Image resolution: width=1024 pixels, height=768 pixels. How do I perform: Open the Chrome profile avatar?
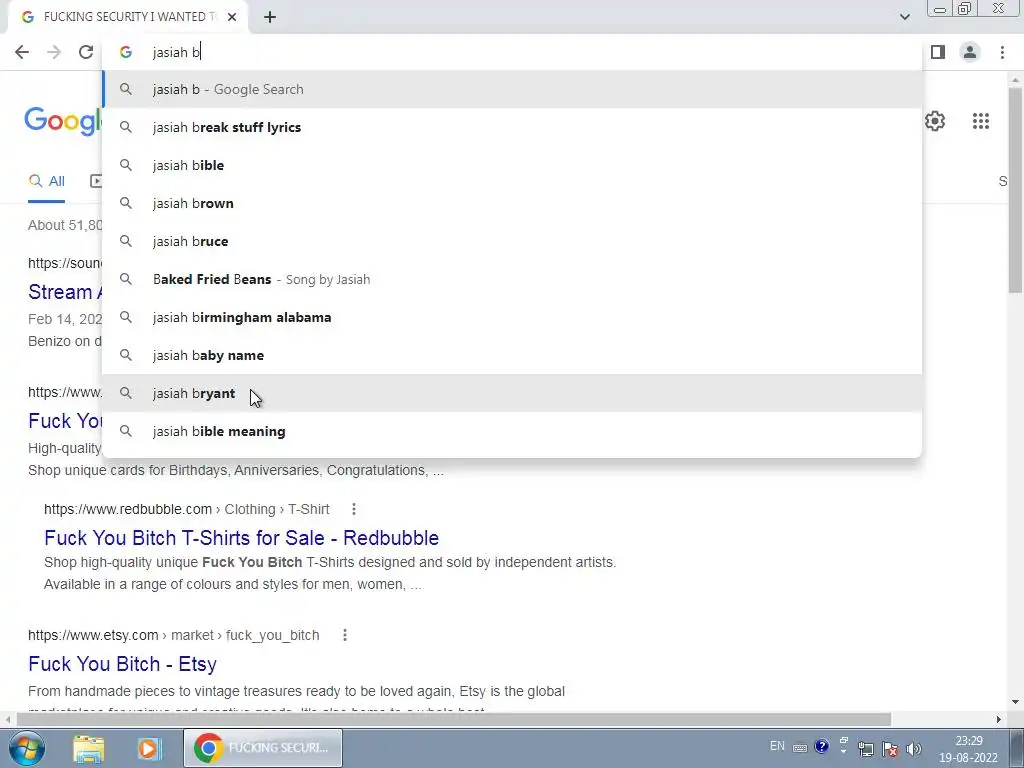970,52
